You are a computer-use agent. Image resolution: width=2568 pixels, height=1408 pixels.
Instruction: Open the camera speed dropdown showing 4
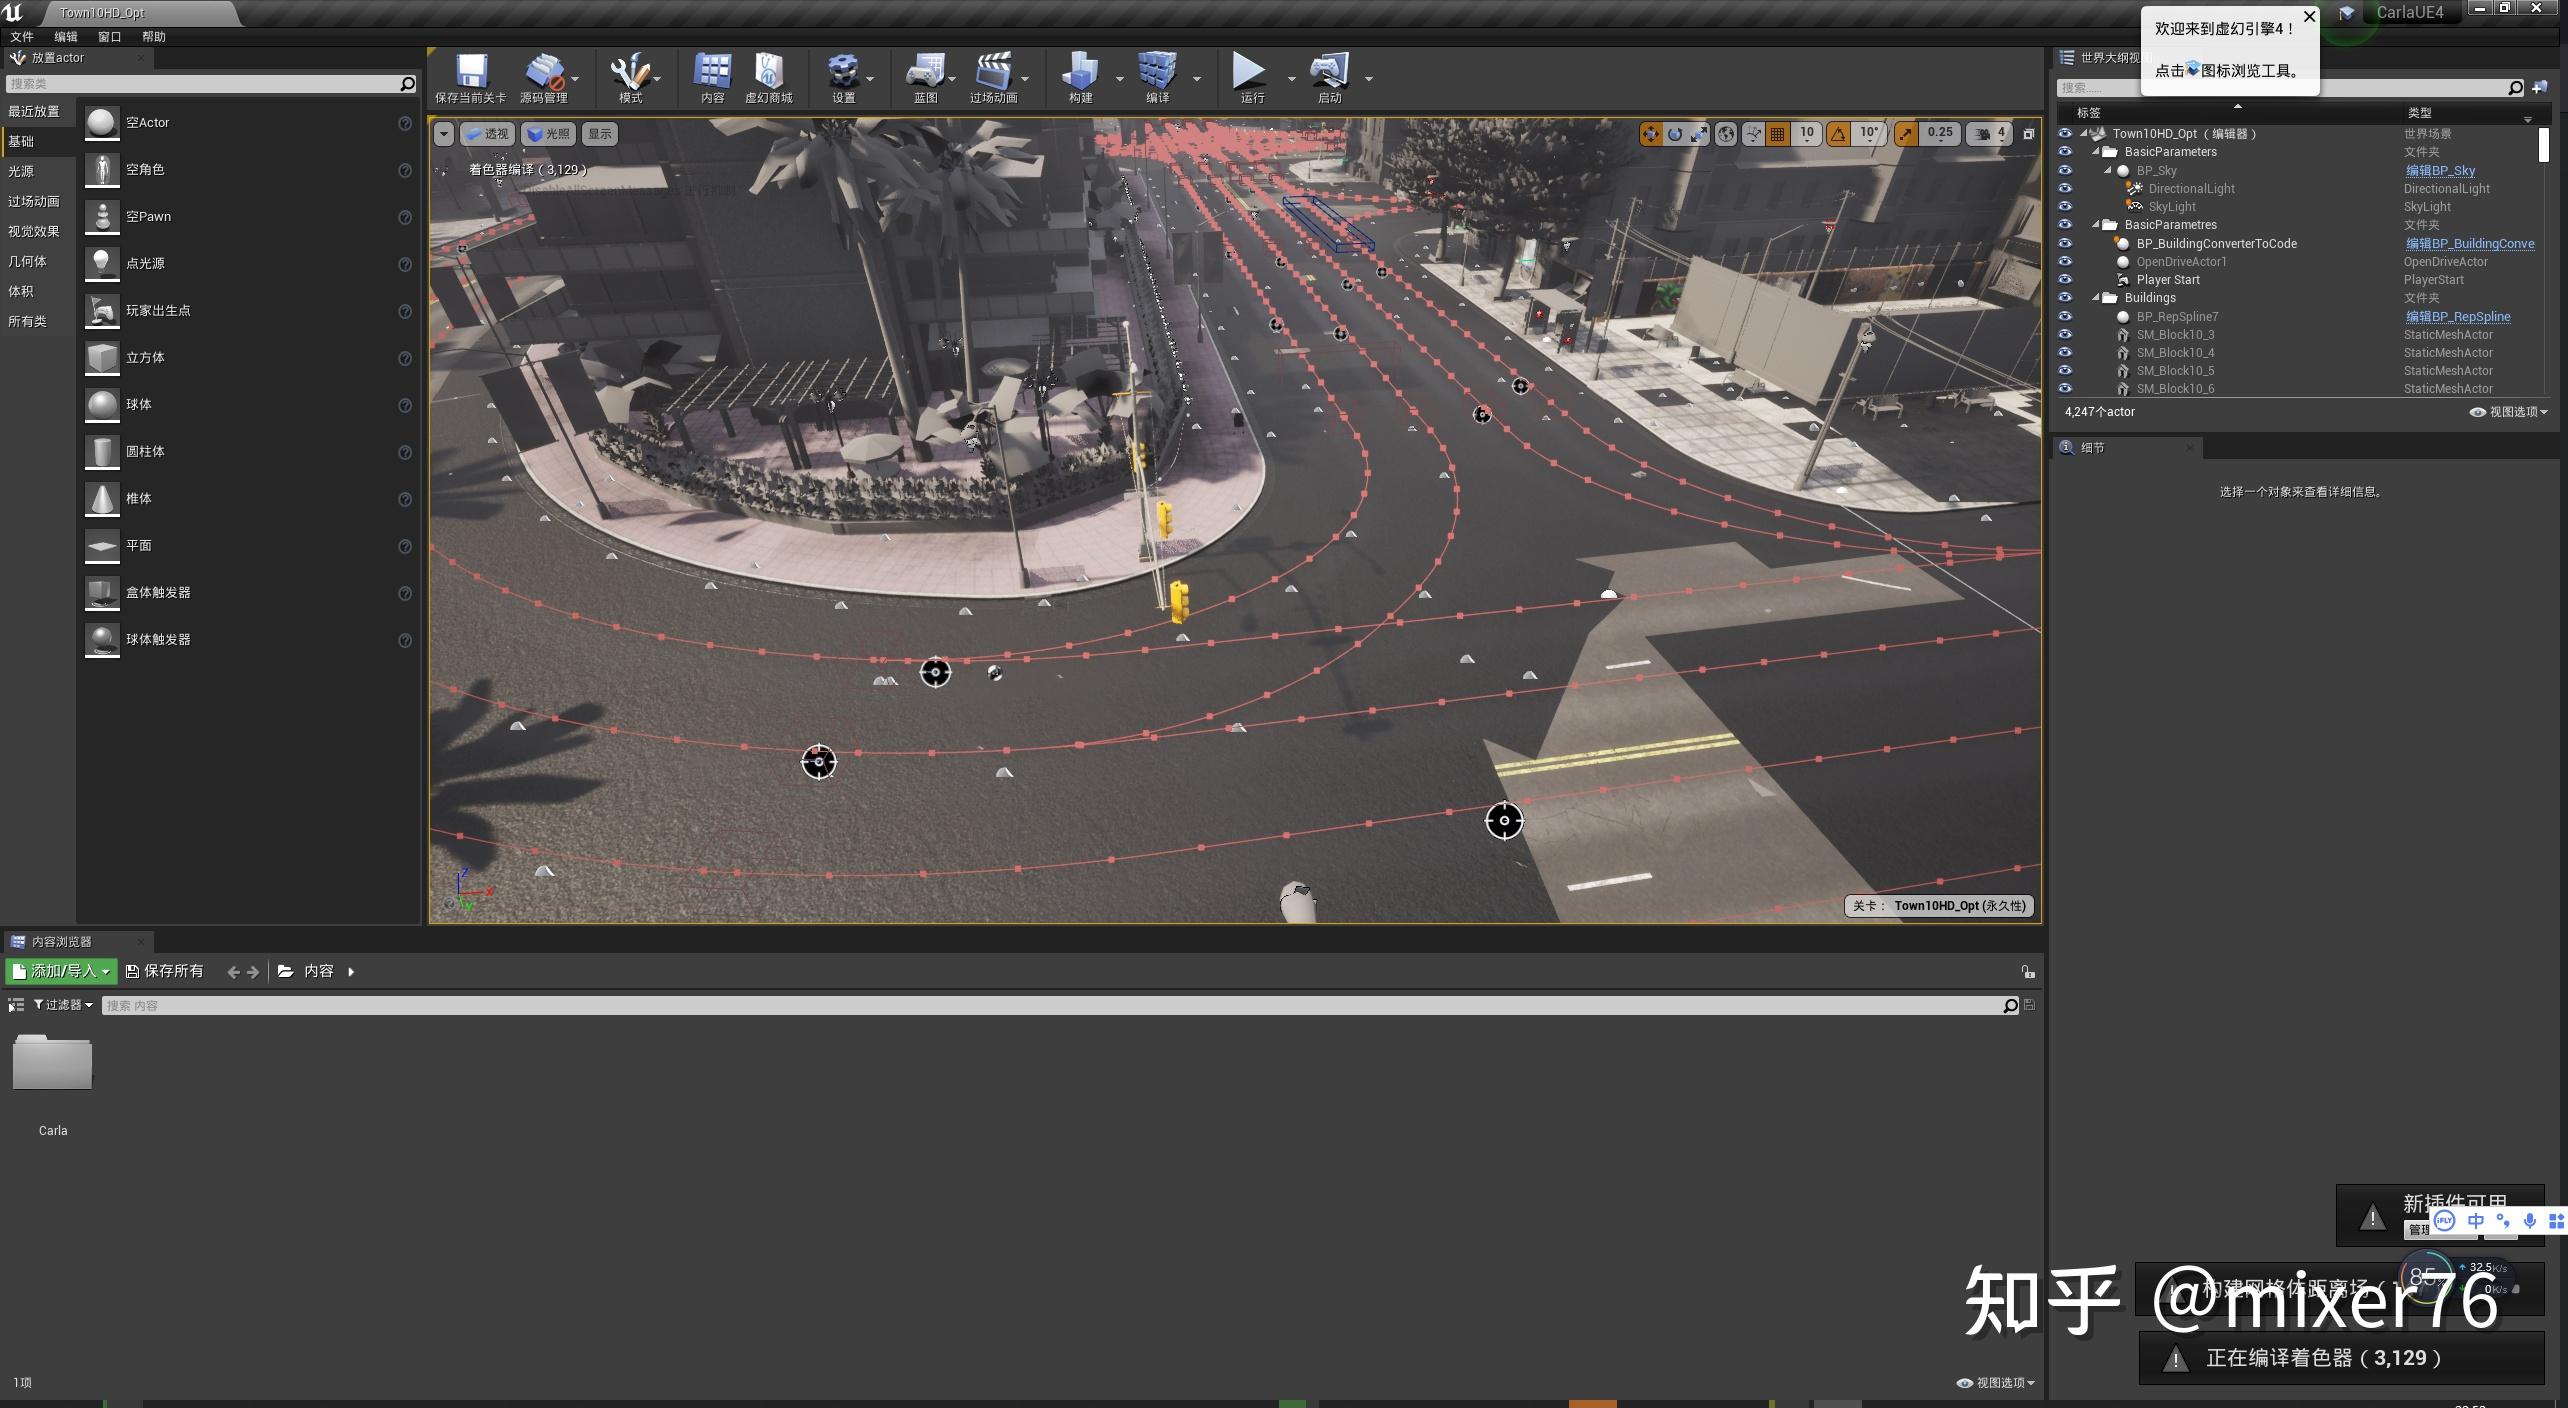[1989, 133]
